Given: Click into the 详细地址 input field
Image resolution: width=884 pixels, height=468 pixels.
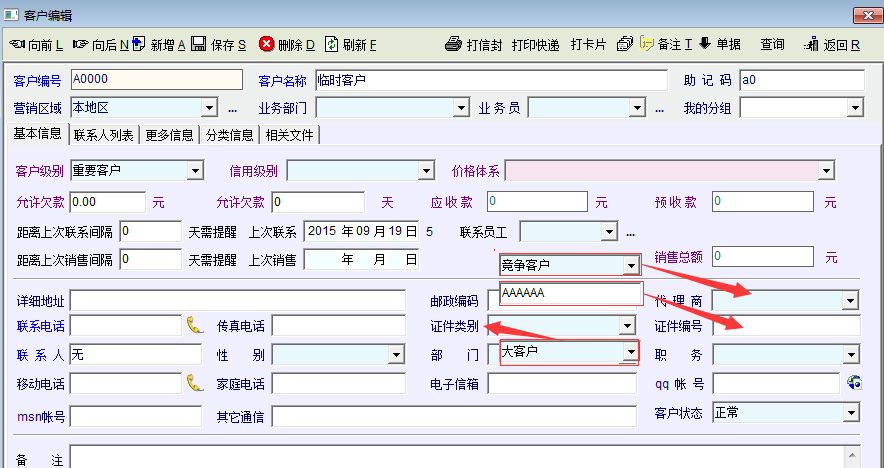Looking at the screenshot, I should 240,300.
